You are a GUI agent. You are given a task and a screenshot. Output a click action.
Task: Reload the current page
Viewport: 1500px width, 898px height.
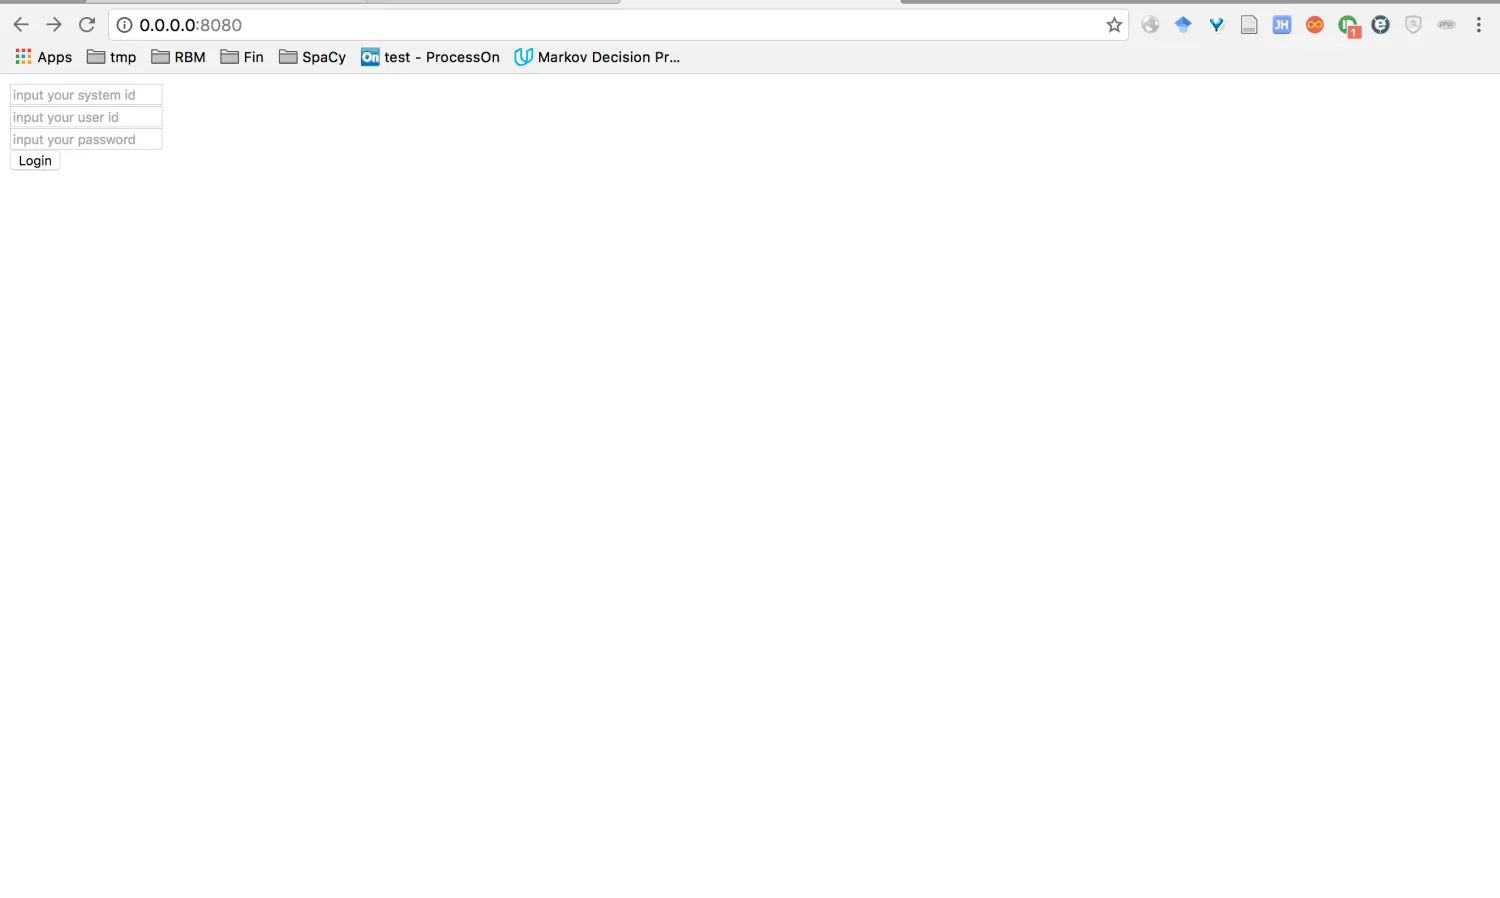[x=87, y=25]
